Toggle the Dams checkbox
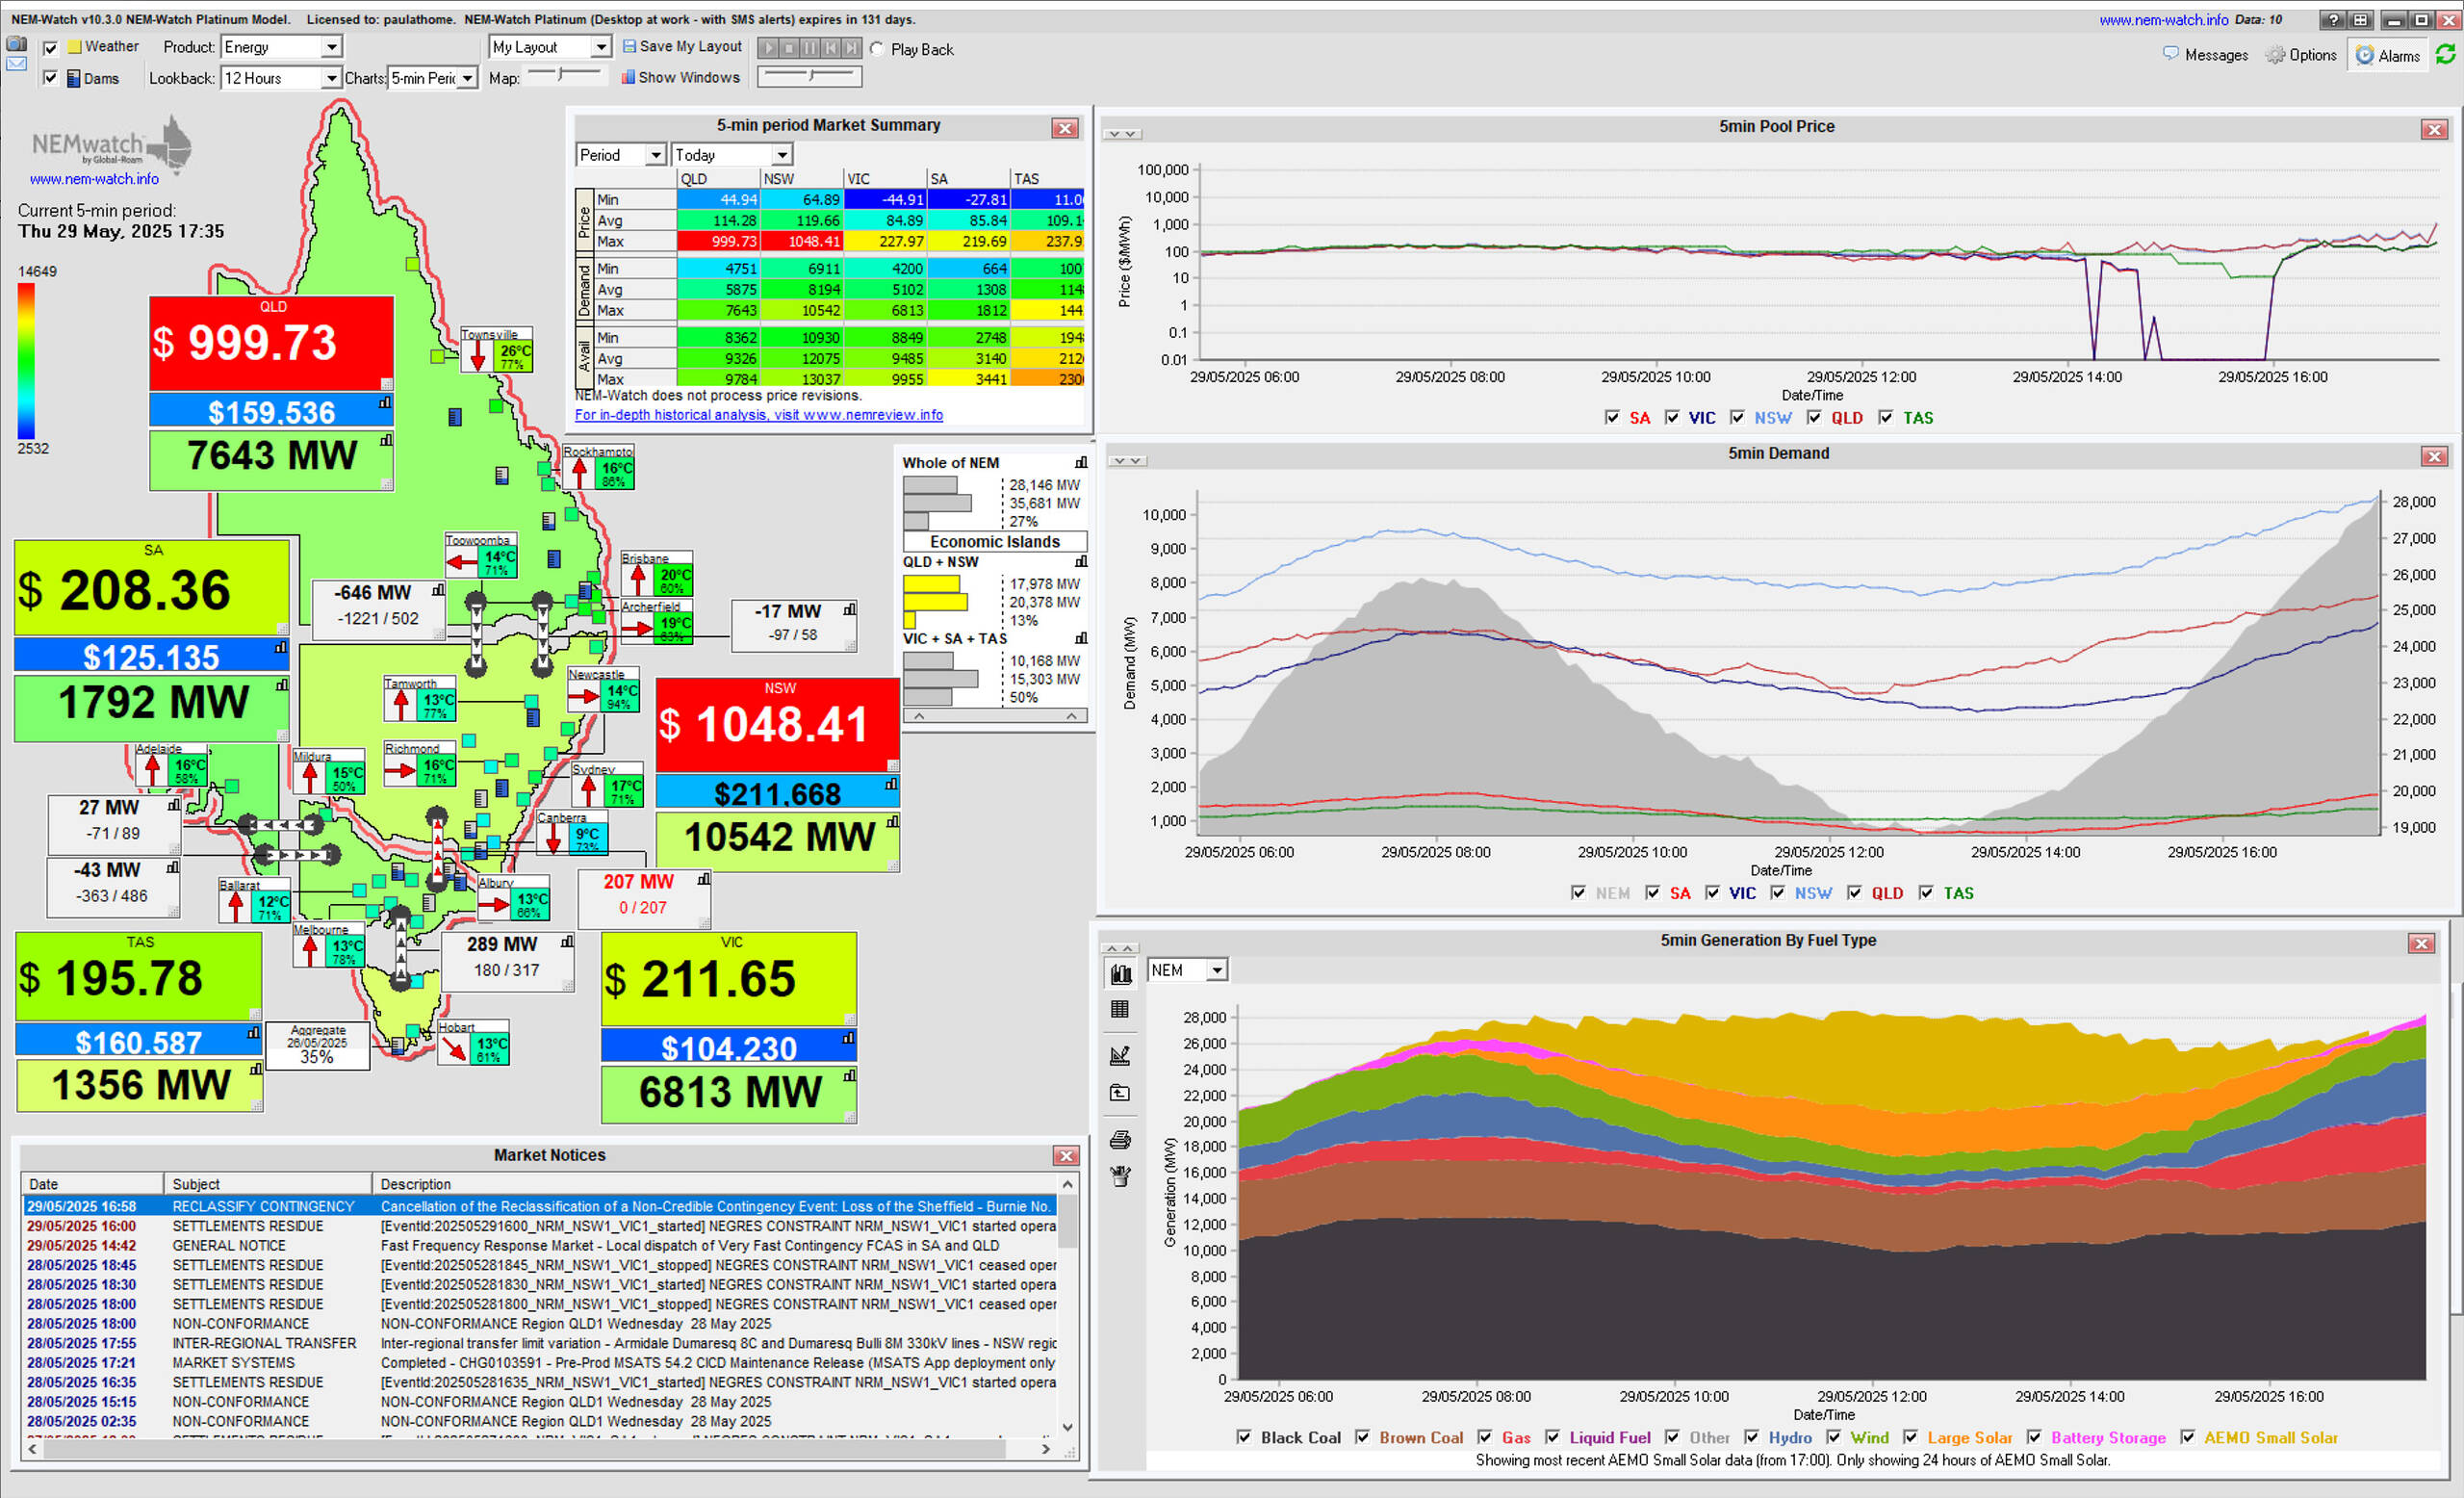2464x1498 pixels. 51,78
